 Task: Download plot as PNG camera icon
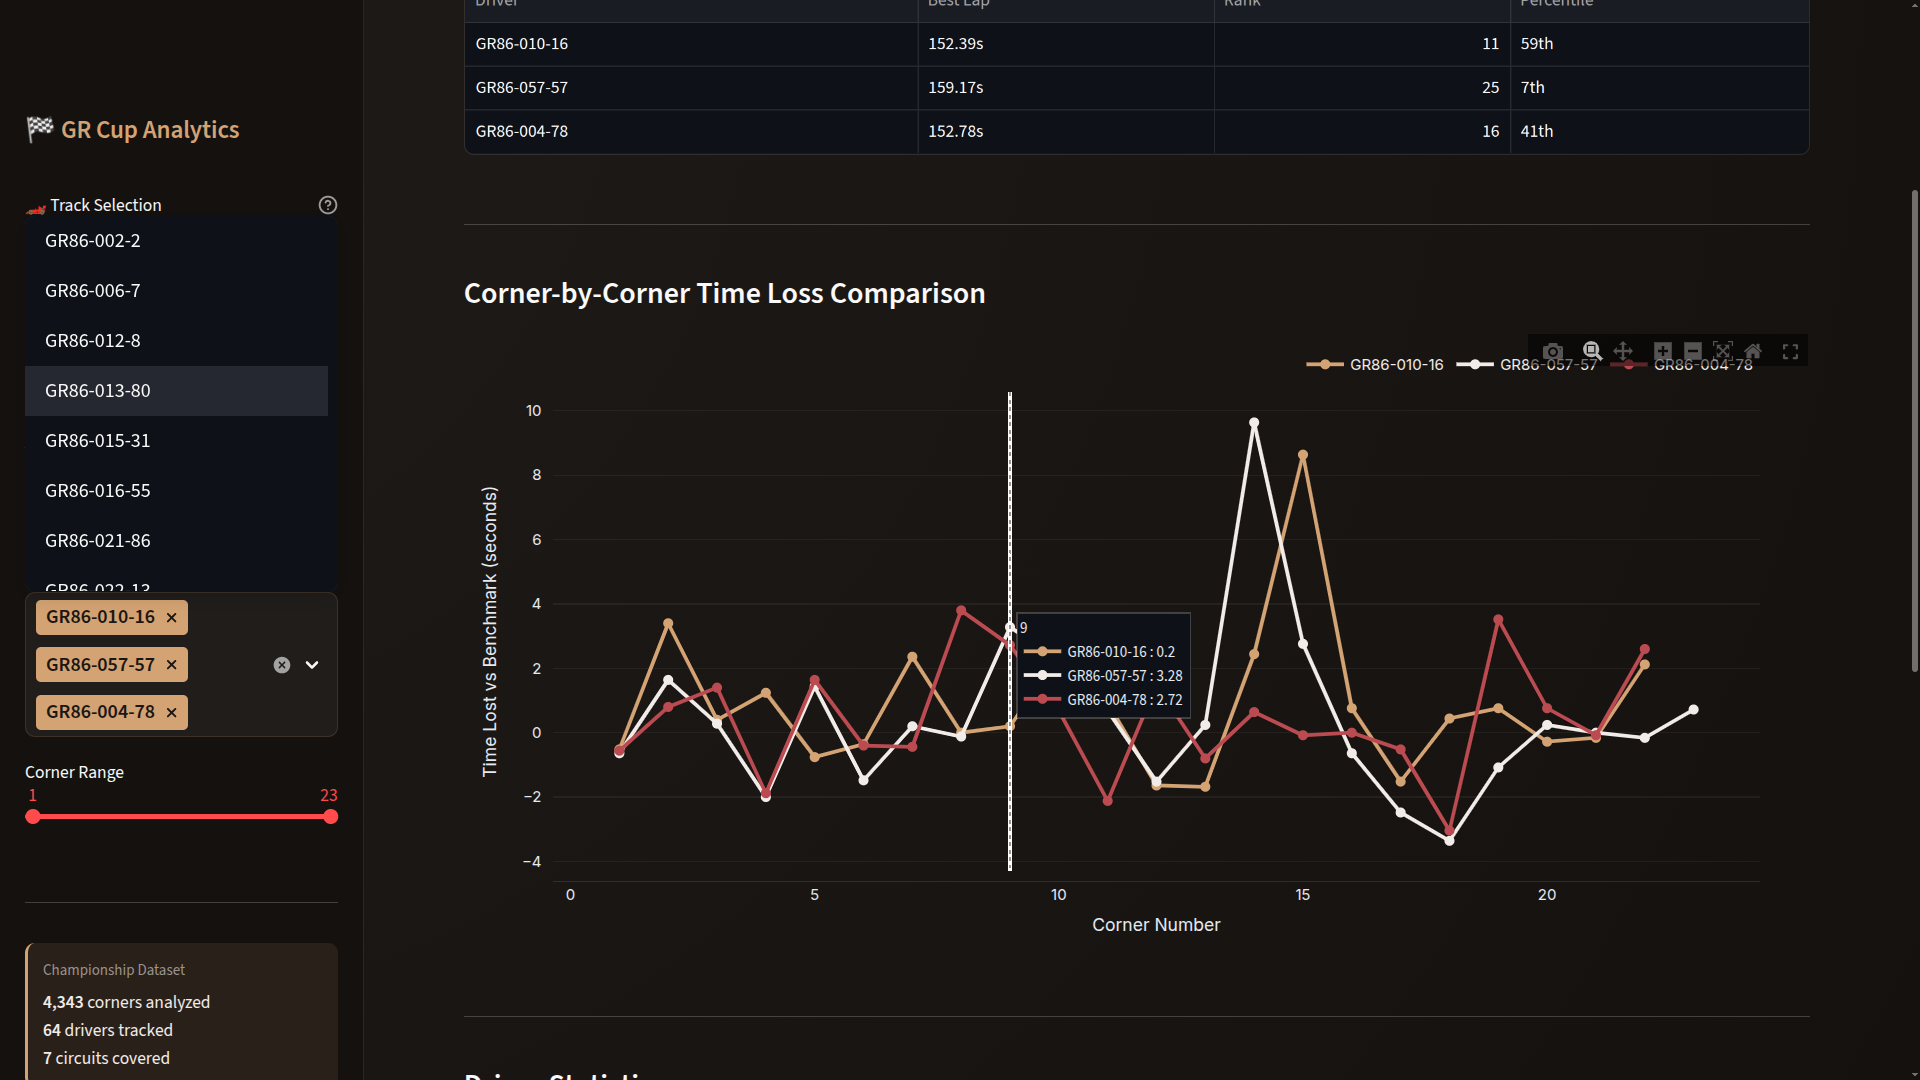(x=1552, y=352)
